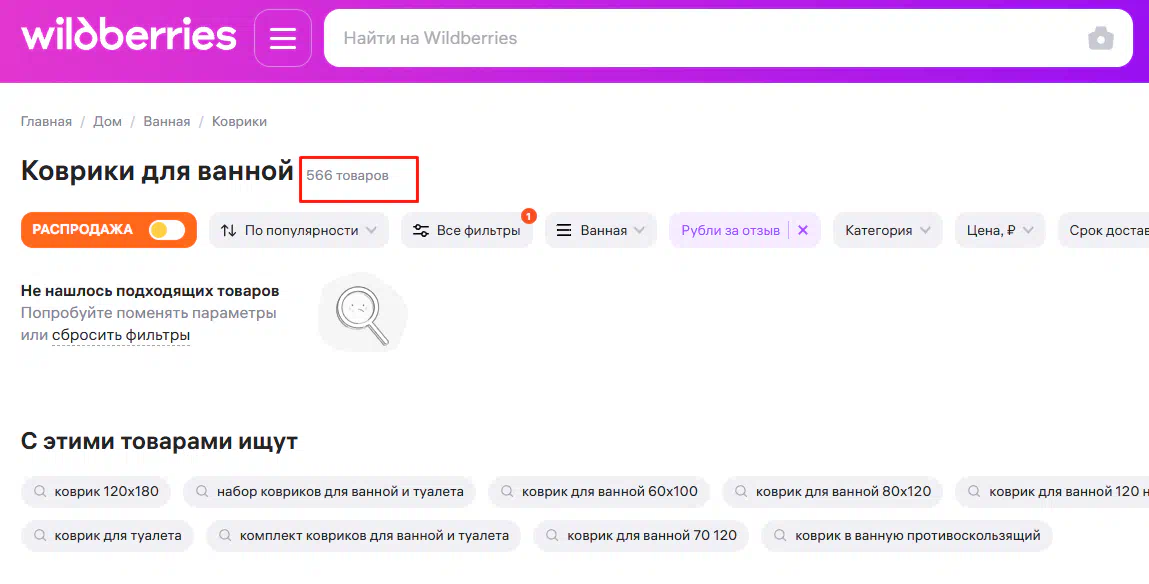This screenshot has width=1149, height=584.
Task: Open 'Все фильтры' panel
Action: [x=467, y=230]
